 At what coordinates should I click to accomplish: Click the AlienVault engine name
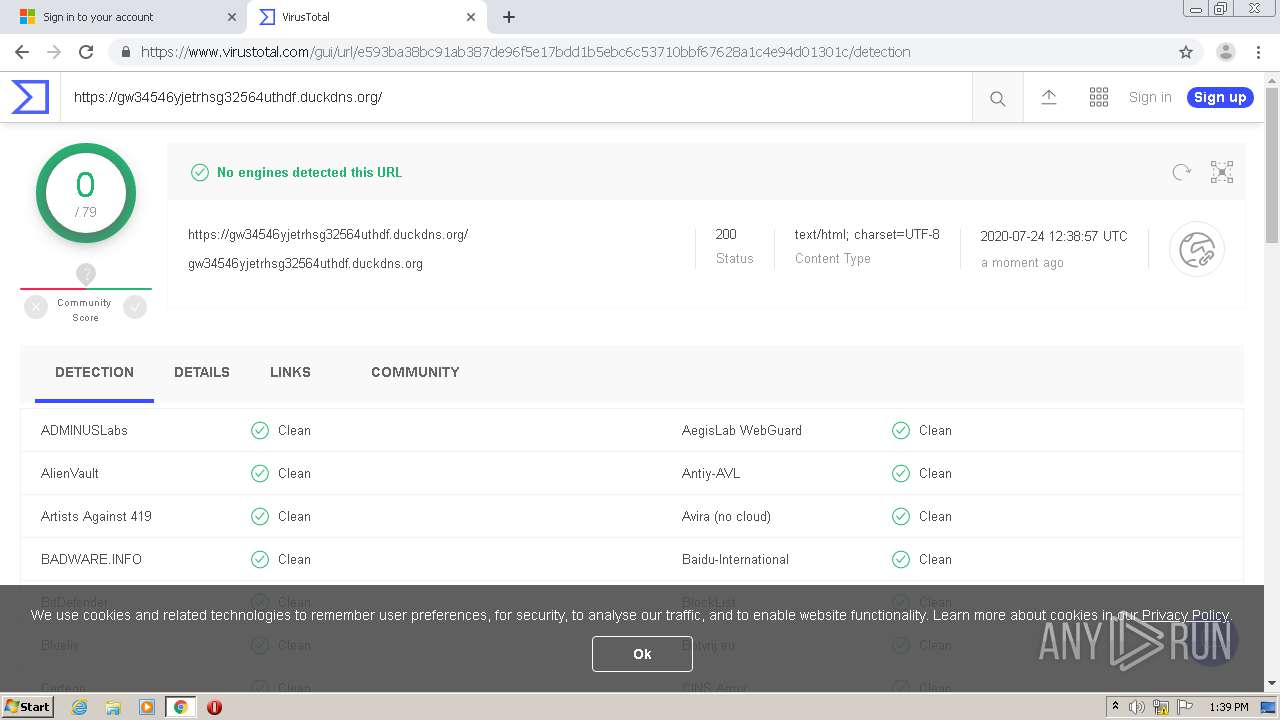pyautogui.click(x=70, y=473)
